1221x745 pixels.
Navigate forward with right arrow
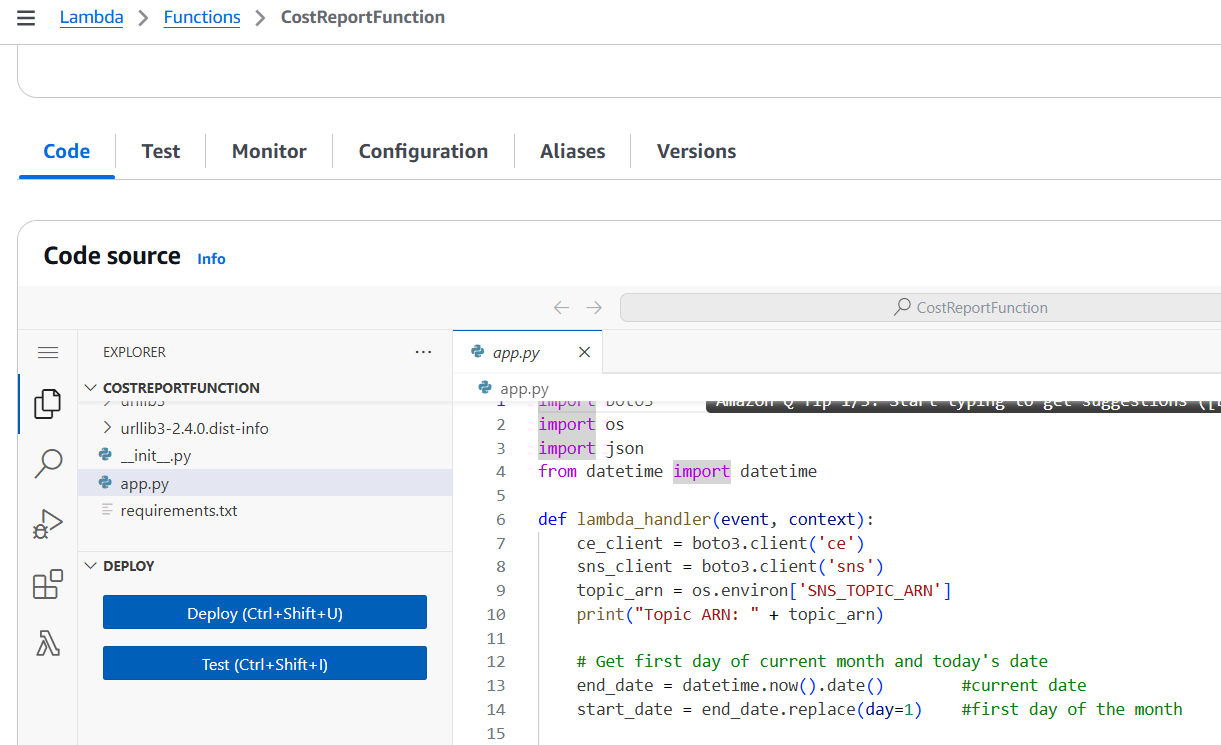tap(594, 308)
